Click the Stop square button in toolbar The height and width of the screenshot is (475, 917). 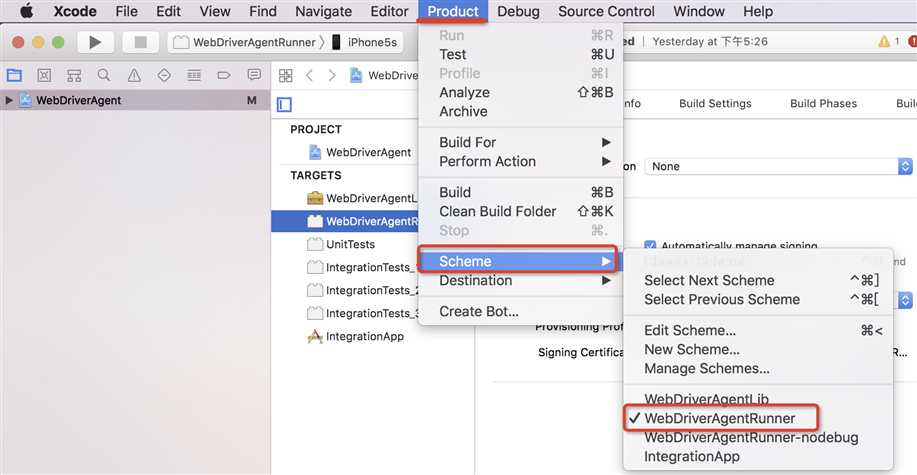click(140, 42)
